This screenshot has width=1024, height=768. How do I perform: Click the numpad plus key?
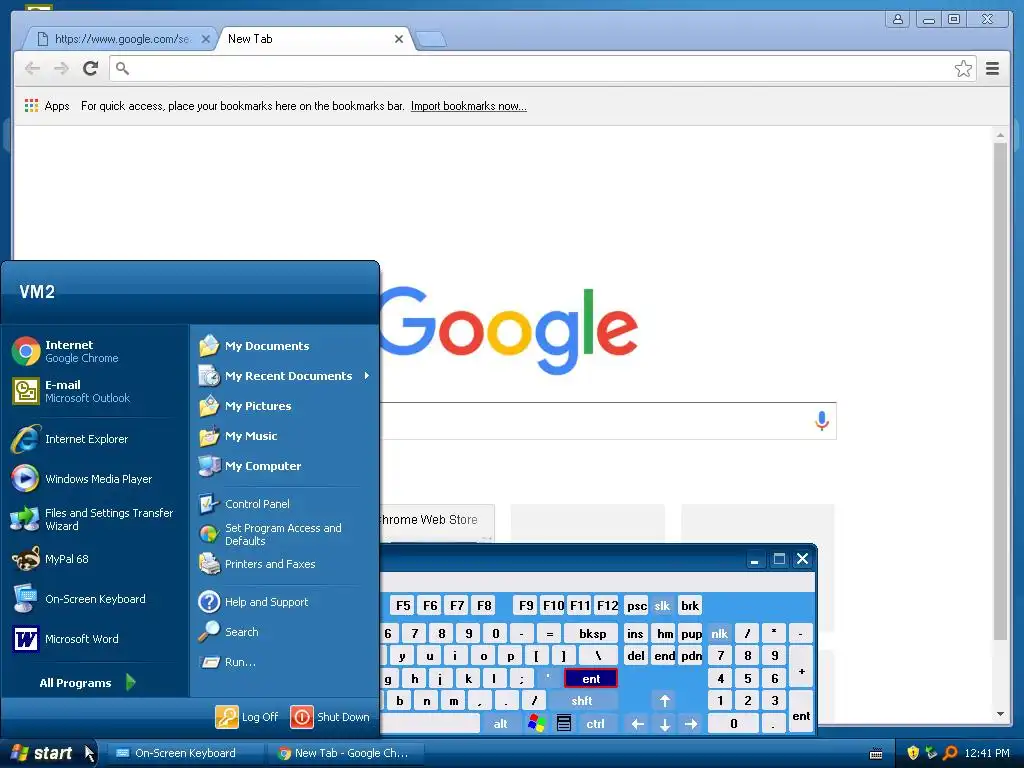point(801,667)
